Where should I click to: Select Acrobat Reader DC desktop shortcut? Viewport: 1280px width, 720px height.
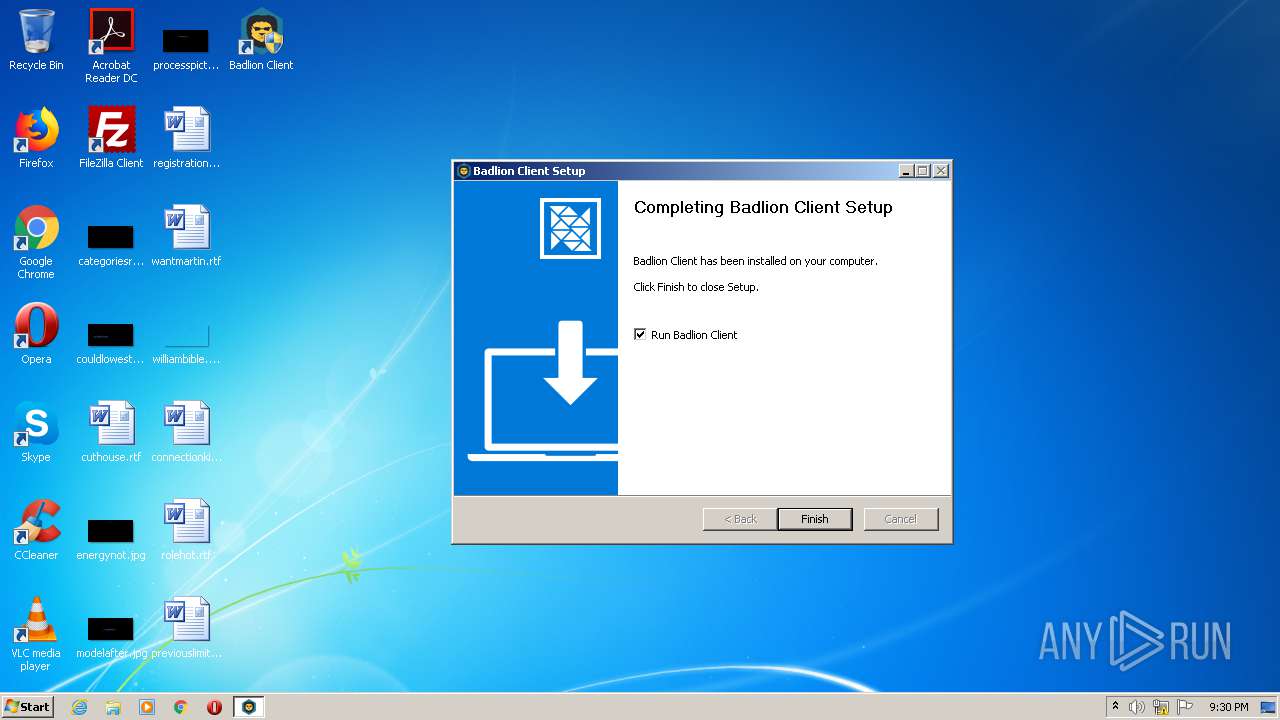(111, 46)
